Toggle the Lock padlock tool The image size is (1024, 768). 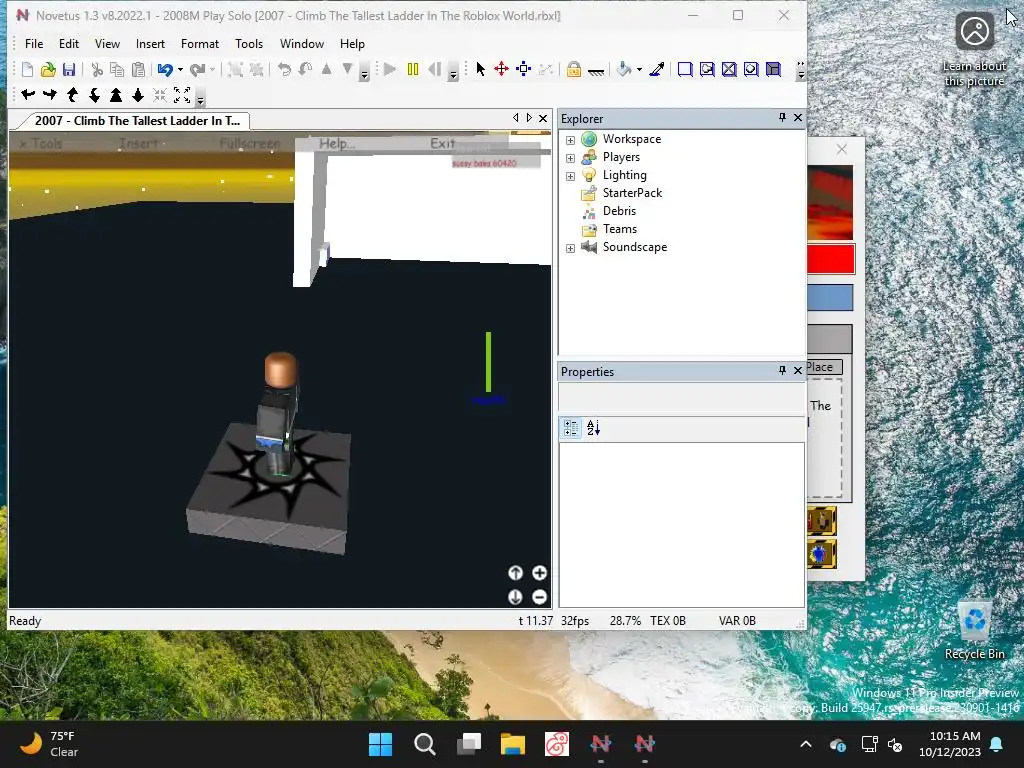click(573, 69)
